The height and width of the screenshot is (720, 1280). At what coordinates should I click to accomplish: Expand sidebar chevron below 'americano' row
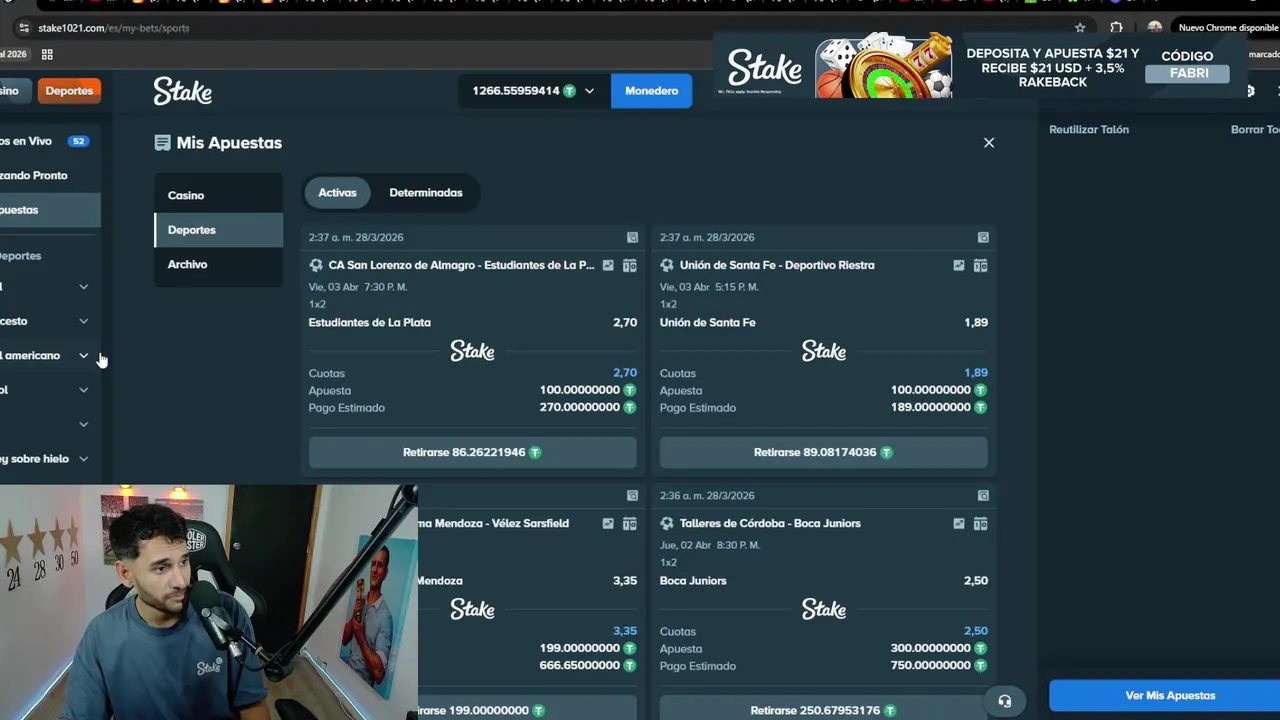point(84,390)
